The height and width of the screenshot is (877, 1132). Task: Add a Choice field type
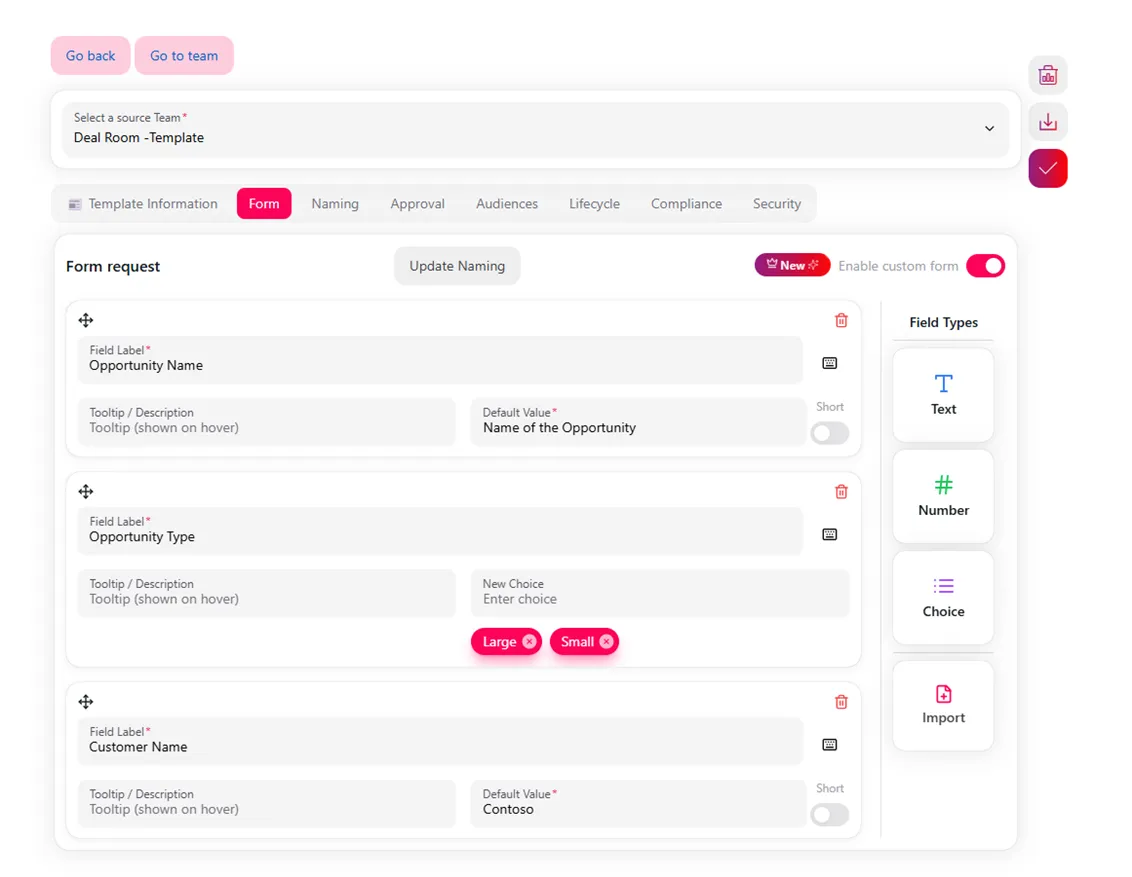coord(943,597)
